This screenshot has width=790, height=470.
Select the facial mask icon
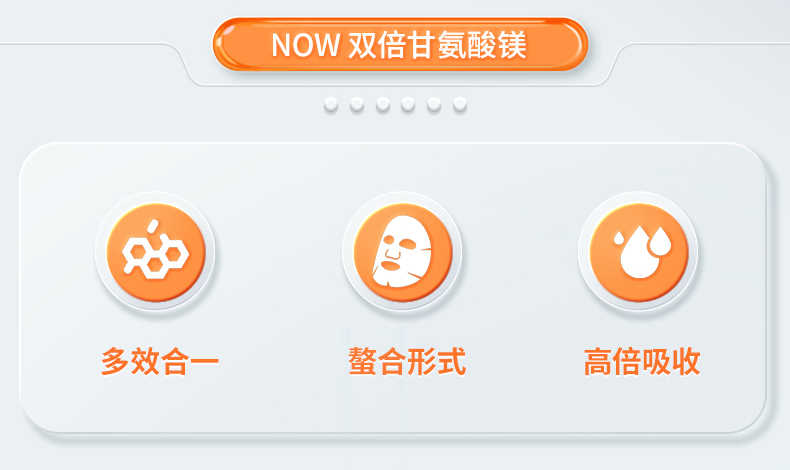[x=403, y=252]
